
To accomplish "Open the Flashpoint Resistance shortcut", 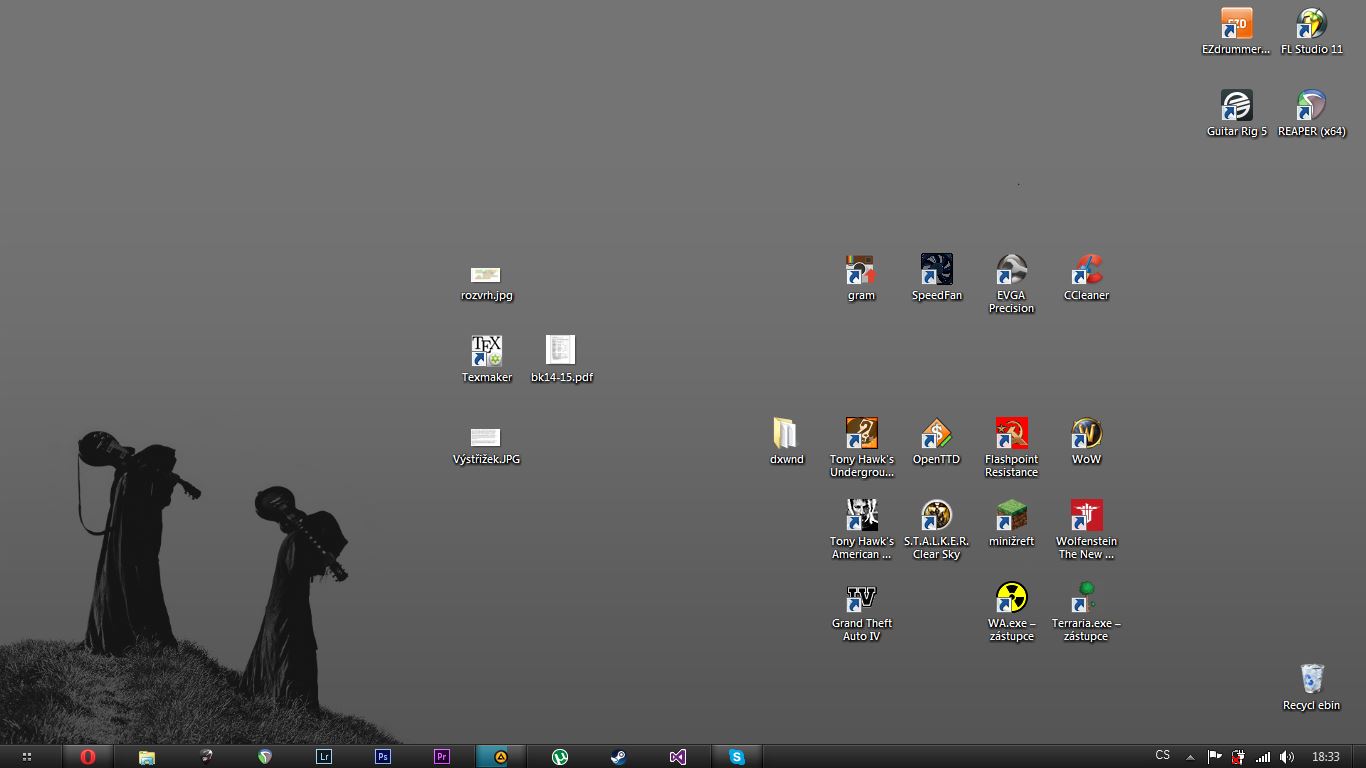I will (x=1011, y=448).
